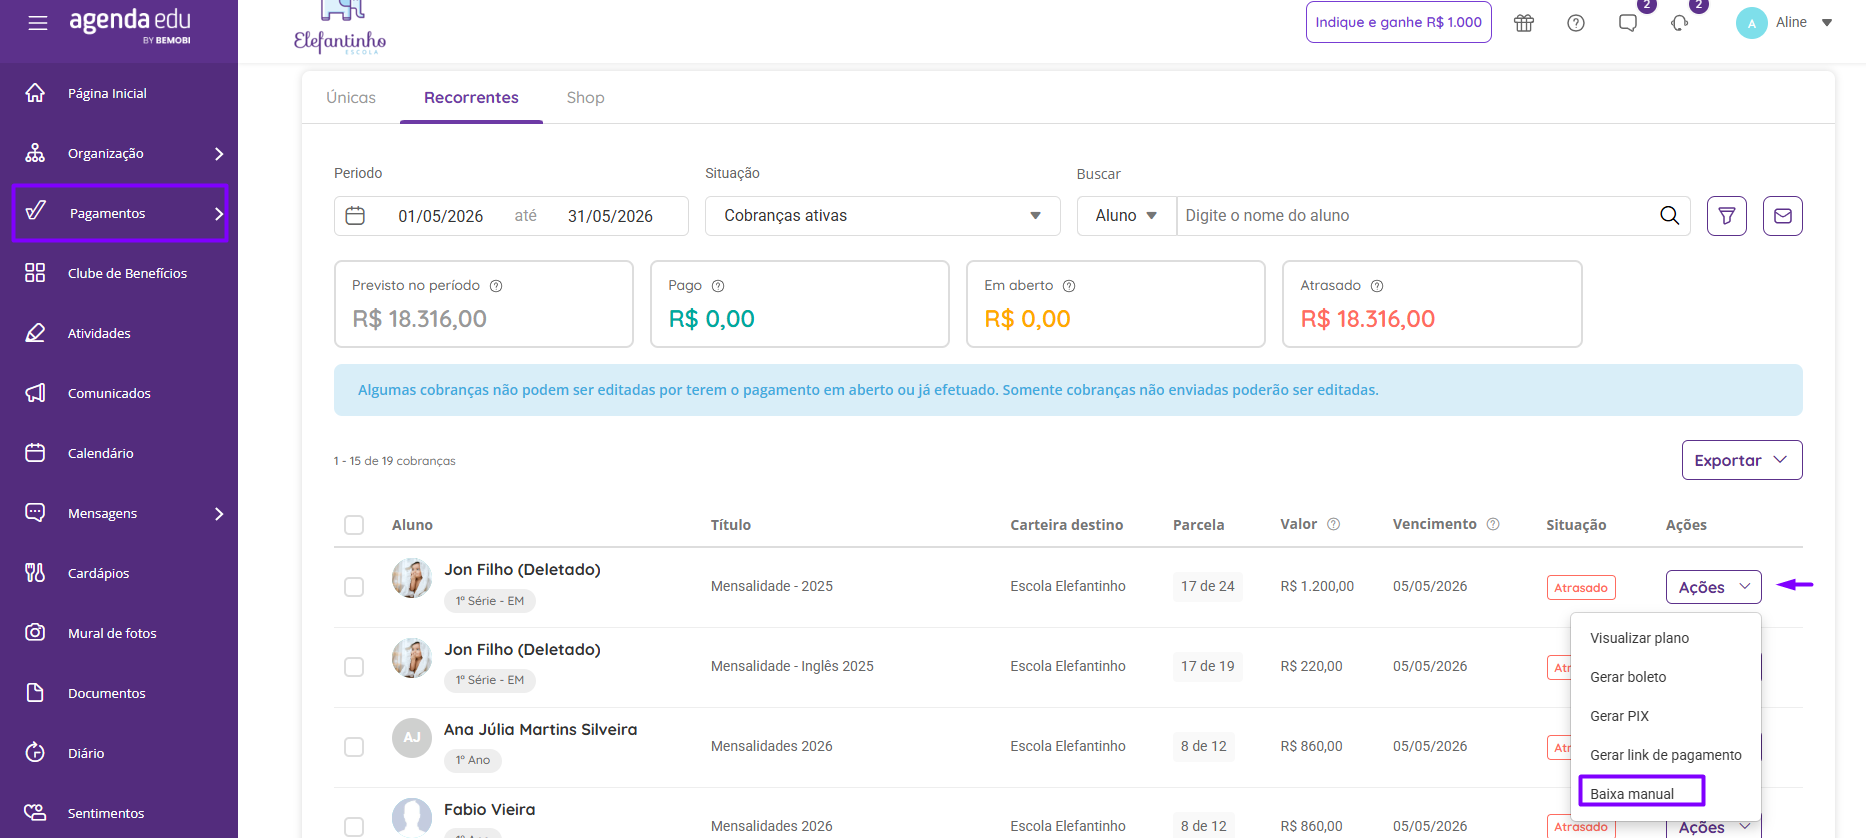Open the Aline account menu arrow
1866x838 pixels.
click(x=1827, y=23)
